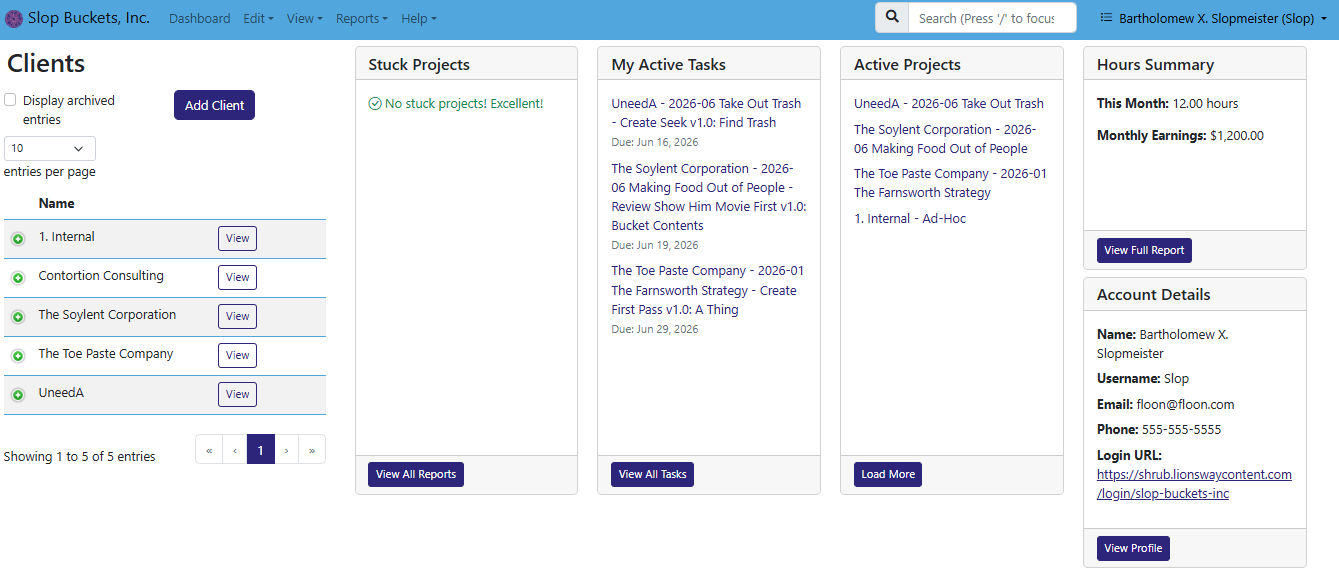
Task: View The Soylent Corporation client
Action: coord(237,316)
